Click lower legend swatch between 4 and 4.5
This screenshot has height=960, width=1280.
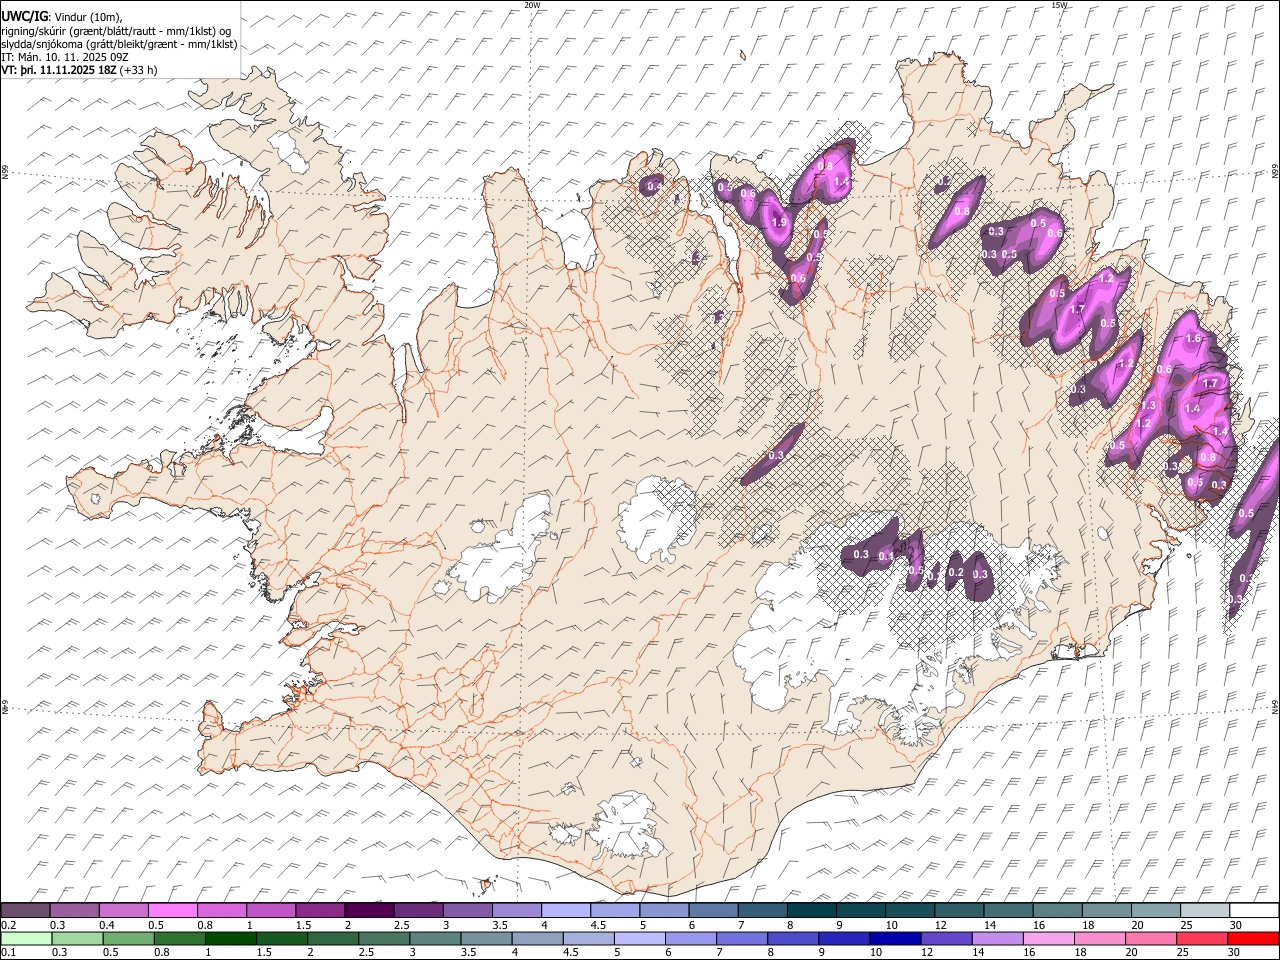[537, 938]
